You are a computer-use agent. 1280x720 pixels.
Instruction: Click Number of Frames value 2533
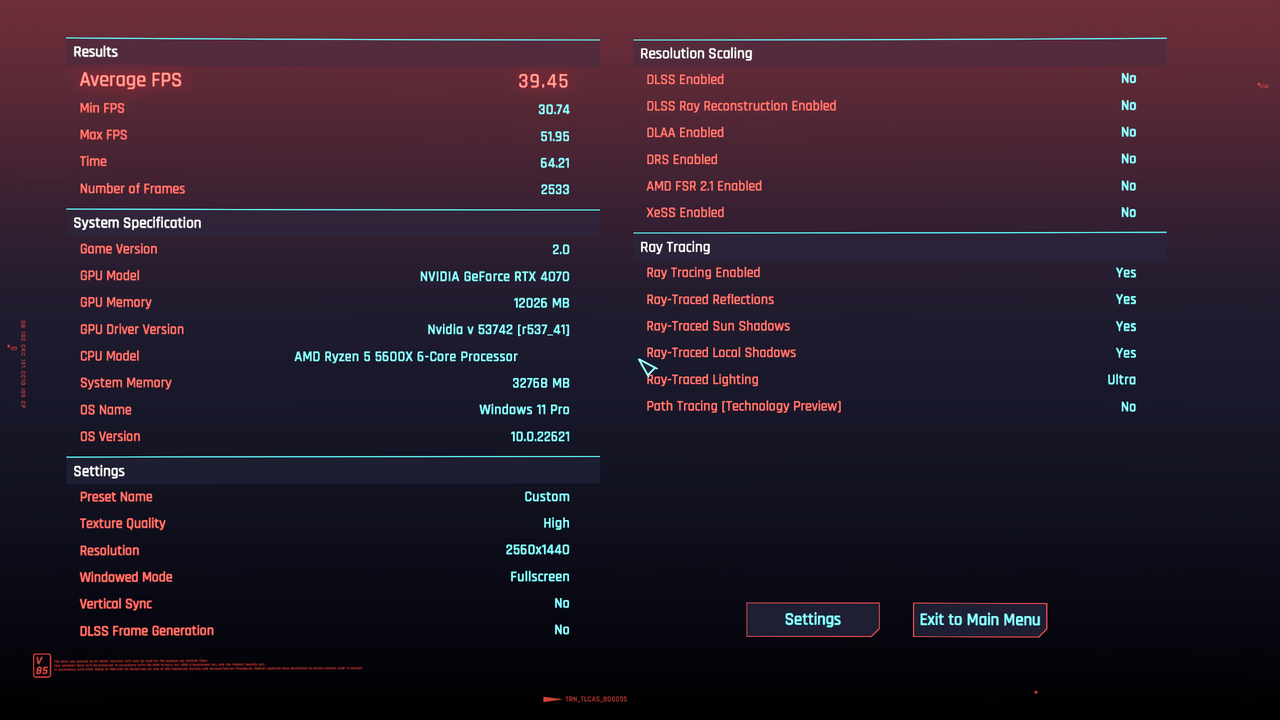[555, 189]
